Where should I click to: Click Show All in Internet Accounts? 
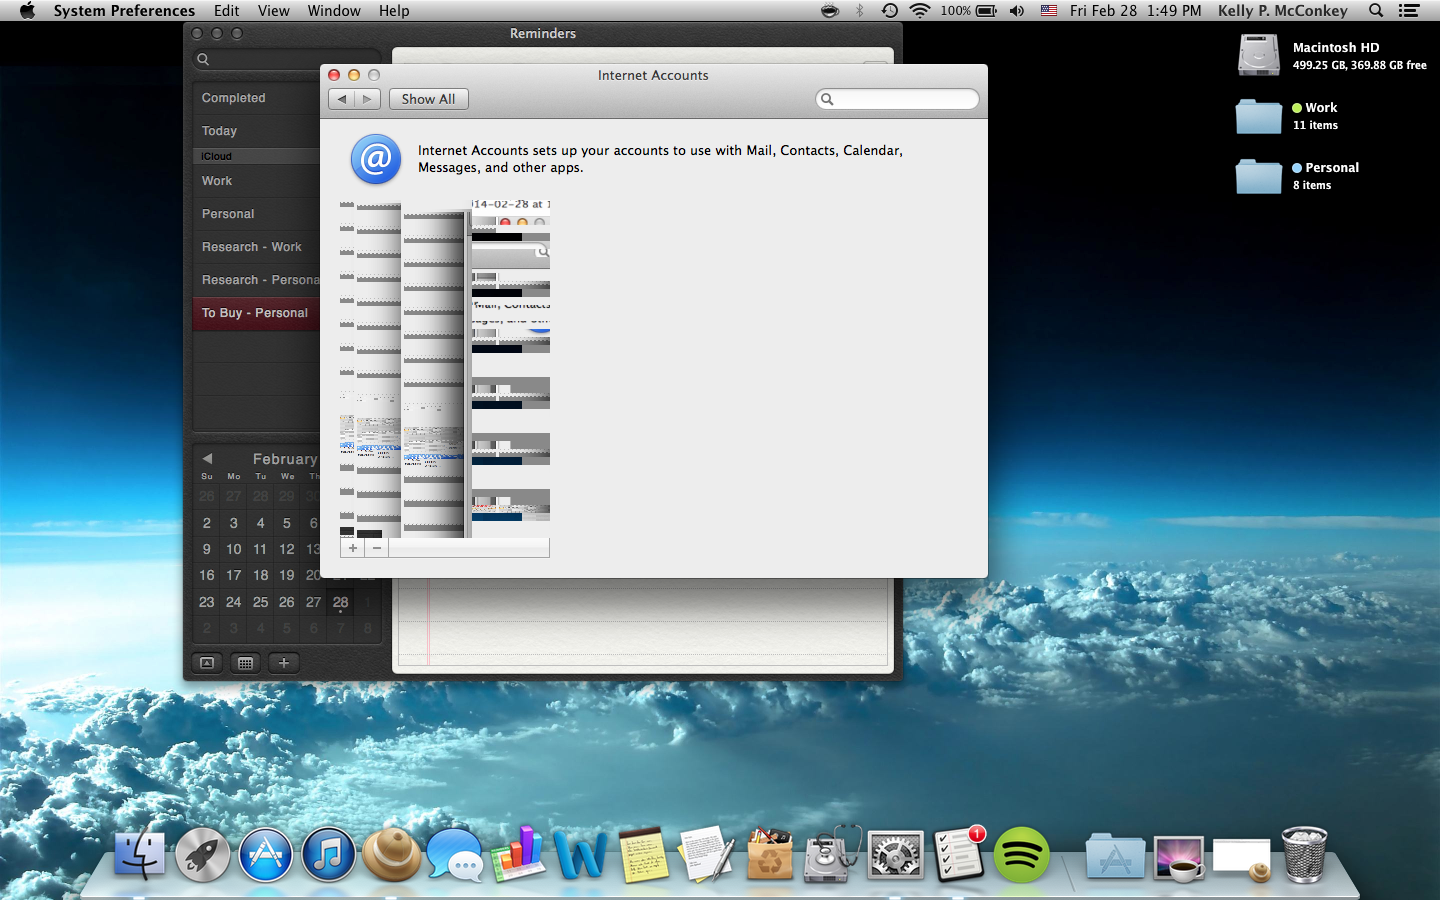pyautogui.click(x=428, y=99)
